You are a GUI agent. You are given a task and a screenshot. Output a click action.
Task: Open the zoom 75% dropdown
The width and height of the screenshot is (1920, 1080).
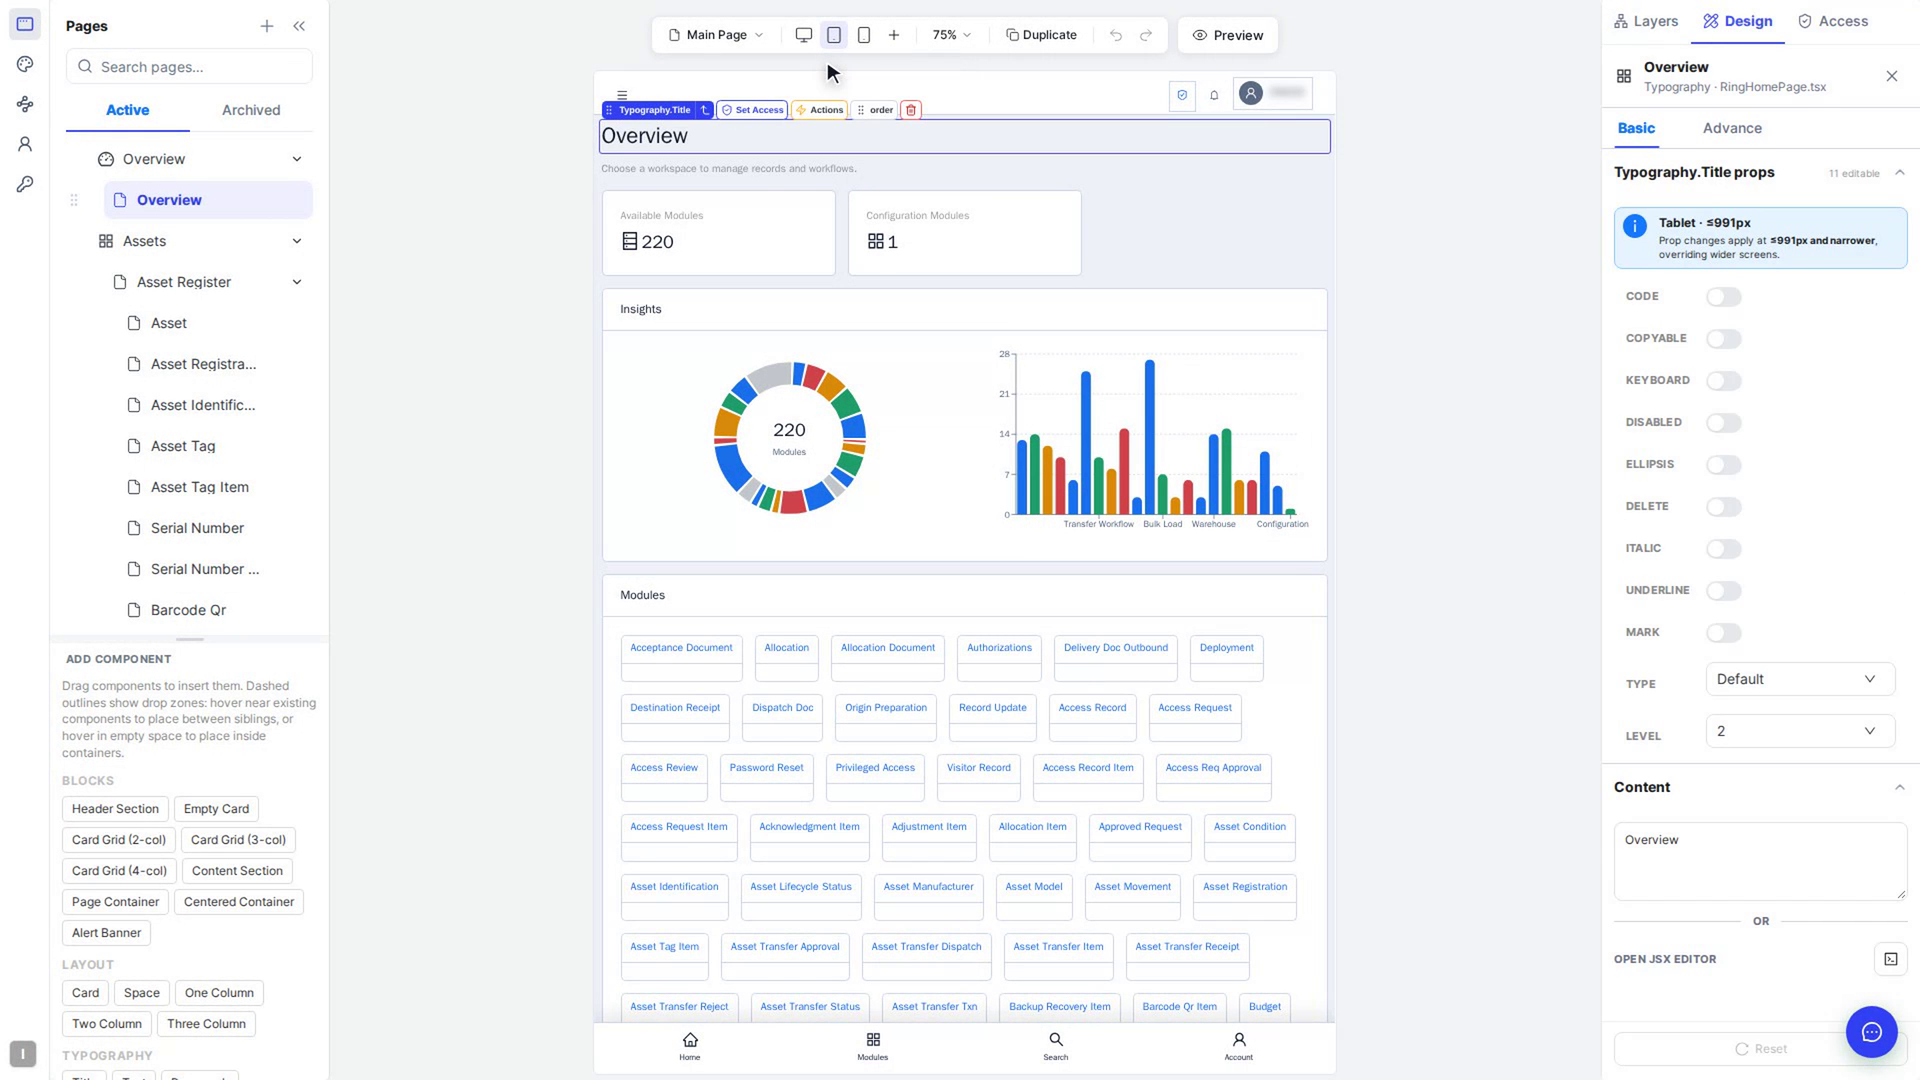pos(952,35)
